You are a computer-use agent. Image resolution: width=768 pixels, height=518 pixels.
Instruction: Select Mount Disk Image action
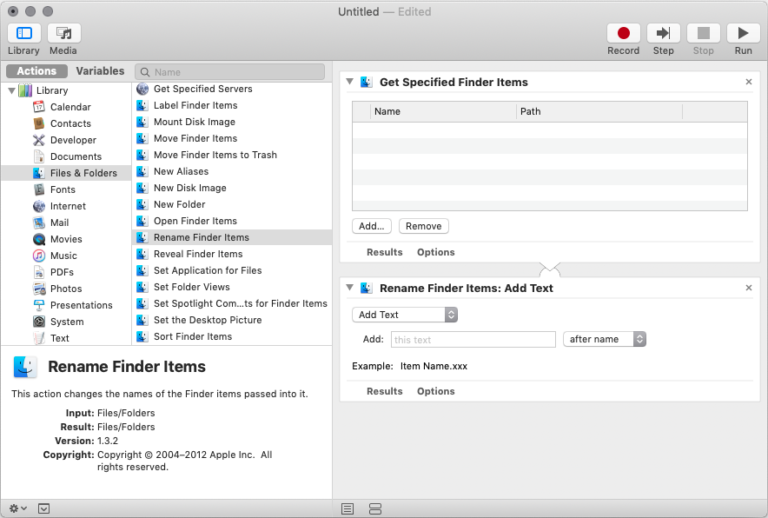232,122
